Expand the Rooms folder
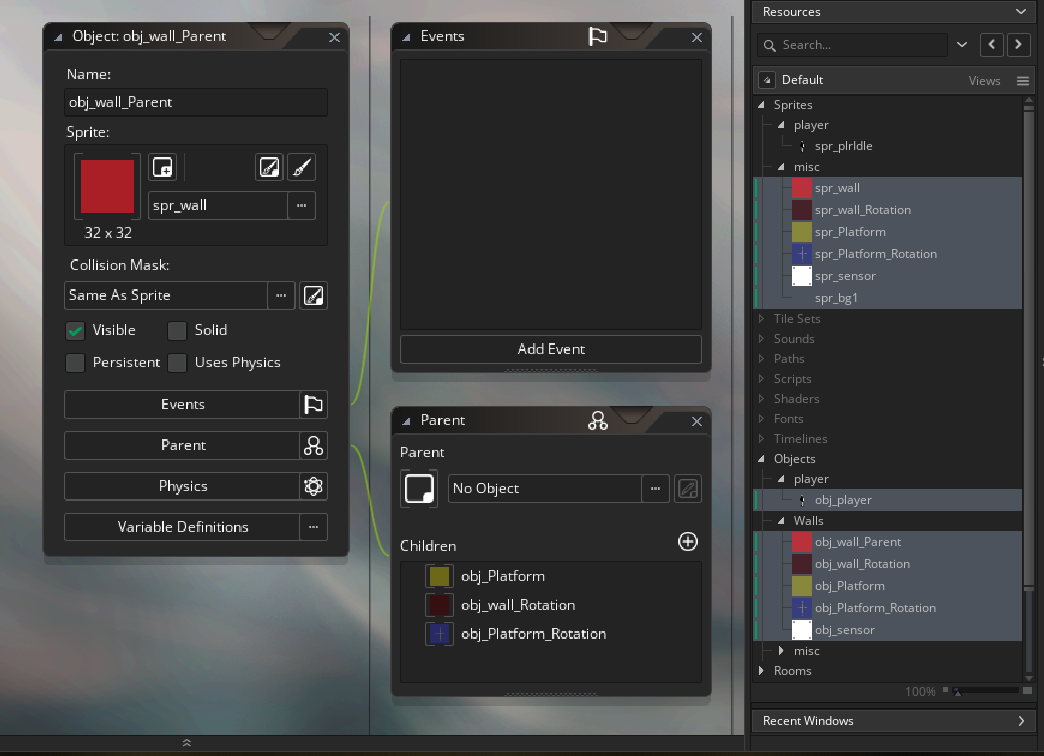 762,671
